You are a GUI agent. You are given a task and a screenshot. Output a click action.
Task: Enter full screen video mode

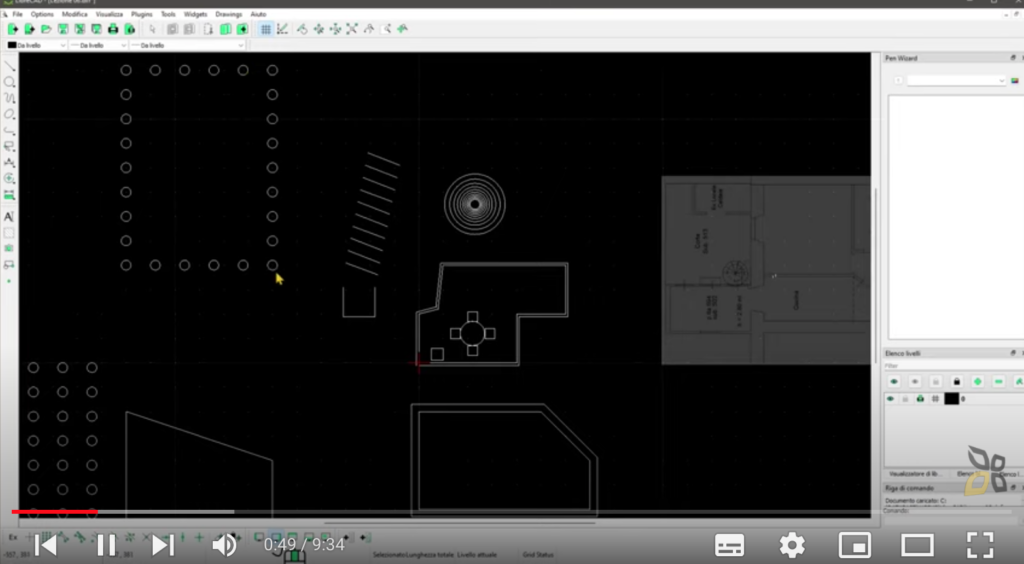pyautogui.click(x=980, y=544)
